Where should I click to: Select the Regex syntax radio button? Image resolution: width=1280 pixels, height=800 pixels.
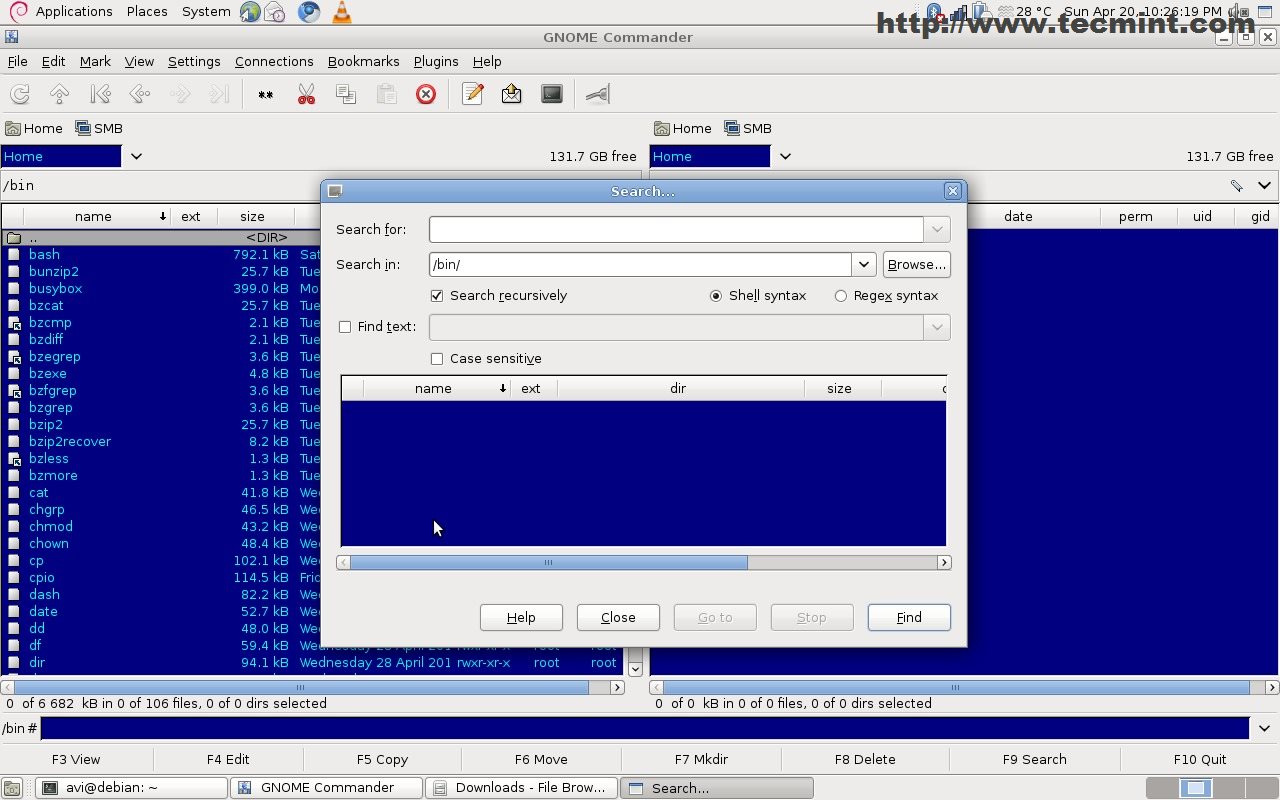click(840, 296)
